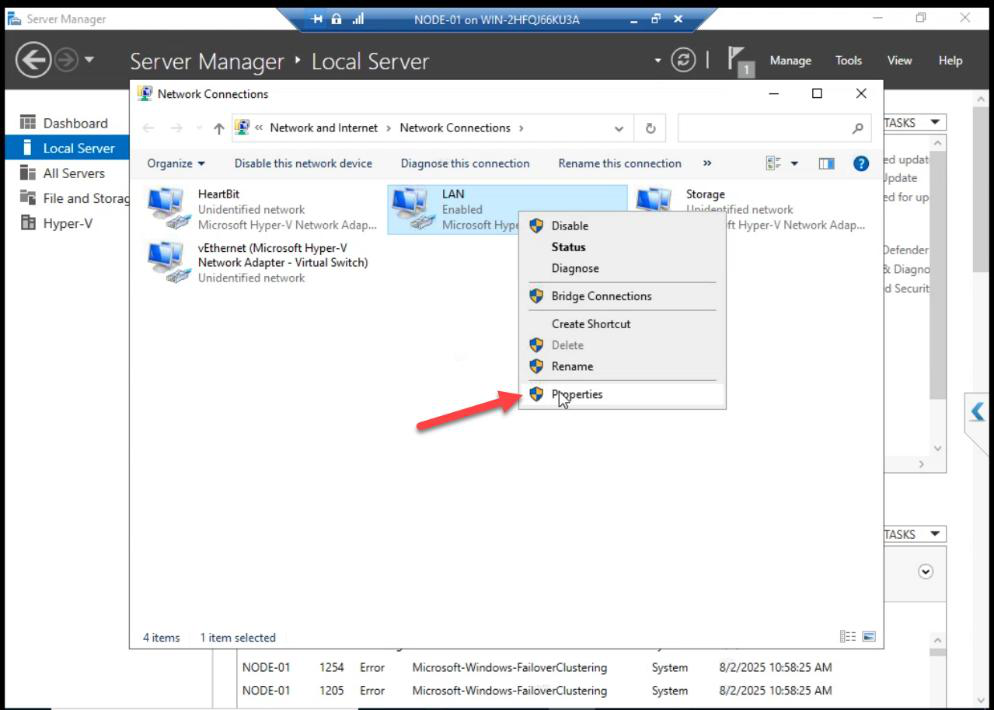Select event row 1254 FailoverClustering error
Image resolution: width=994 pixels, height=710 pixels.
(x=538, y=668)
